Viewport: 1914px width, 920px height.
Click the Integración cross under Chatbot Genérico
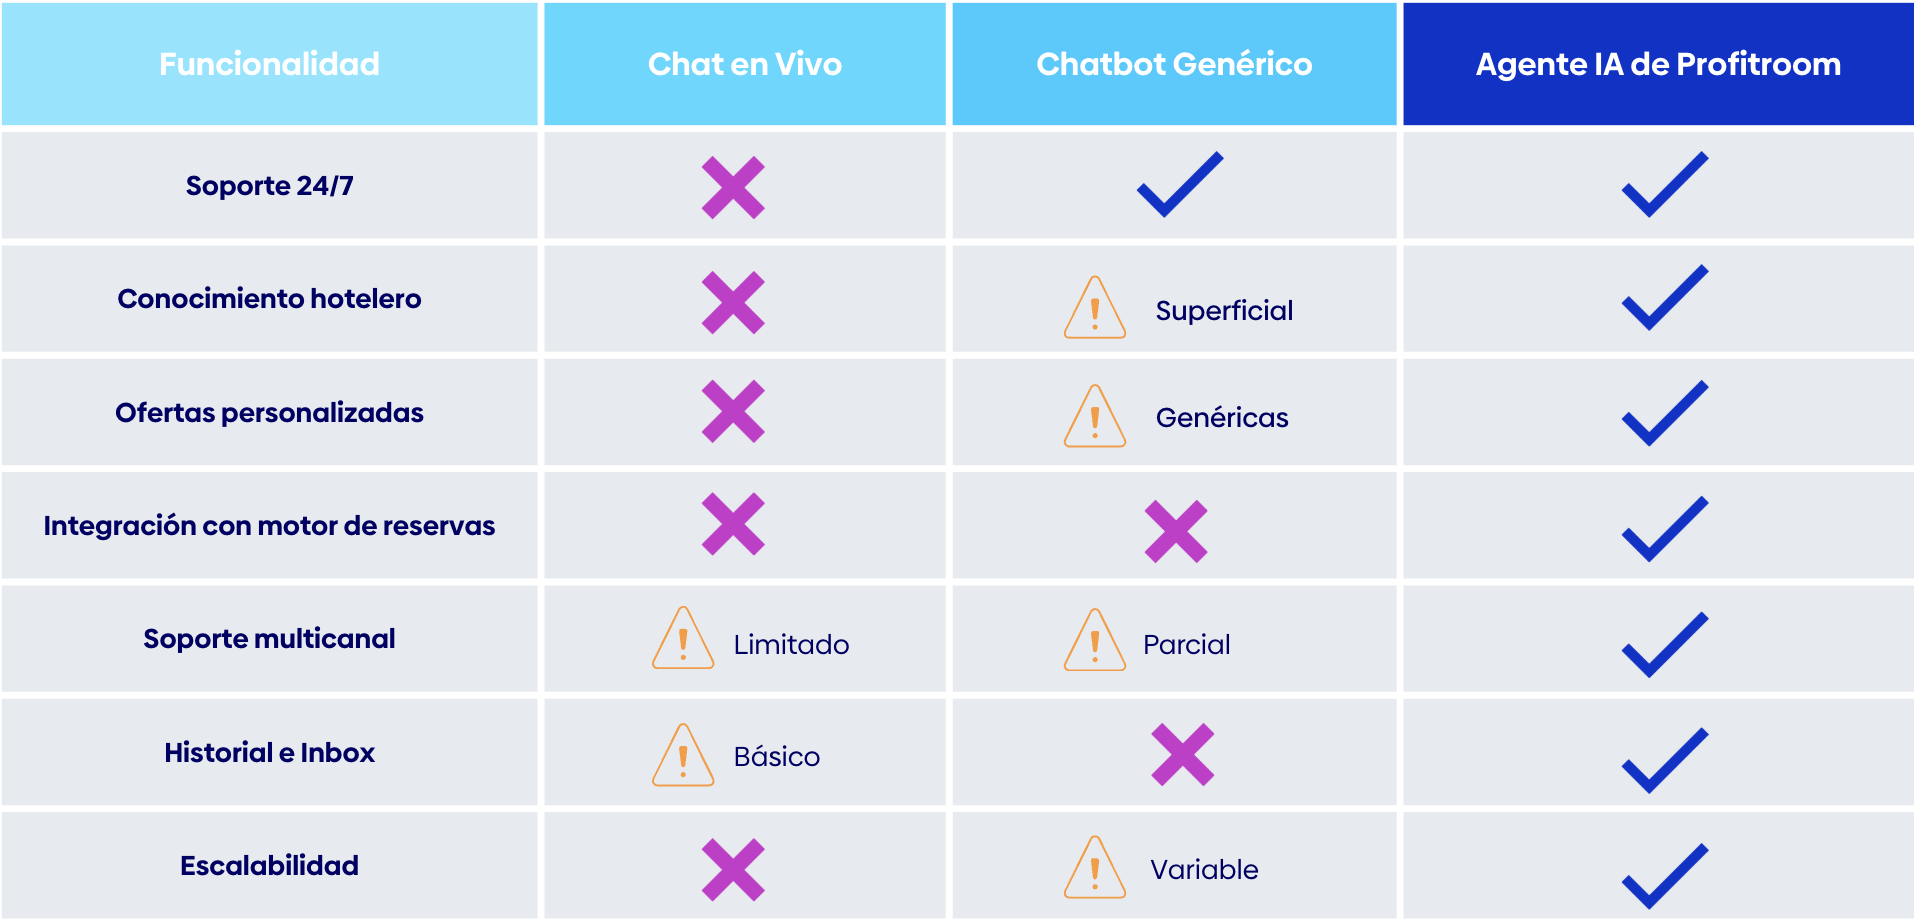pos(1176,531)
